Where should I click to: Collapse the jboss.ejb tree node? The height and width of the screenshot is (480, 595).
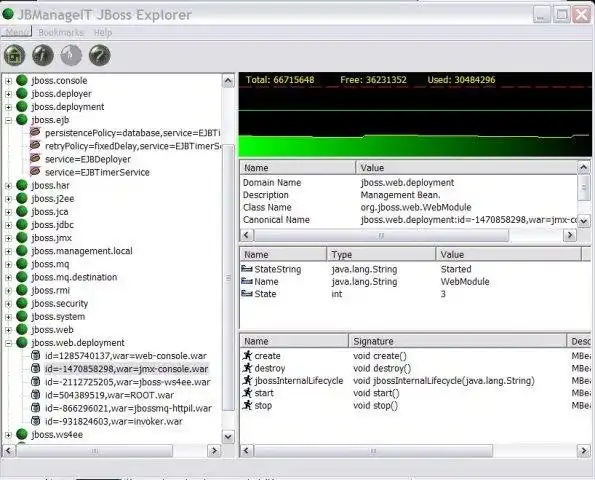pyautogui.click(x=8, y=120)
